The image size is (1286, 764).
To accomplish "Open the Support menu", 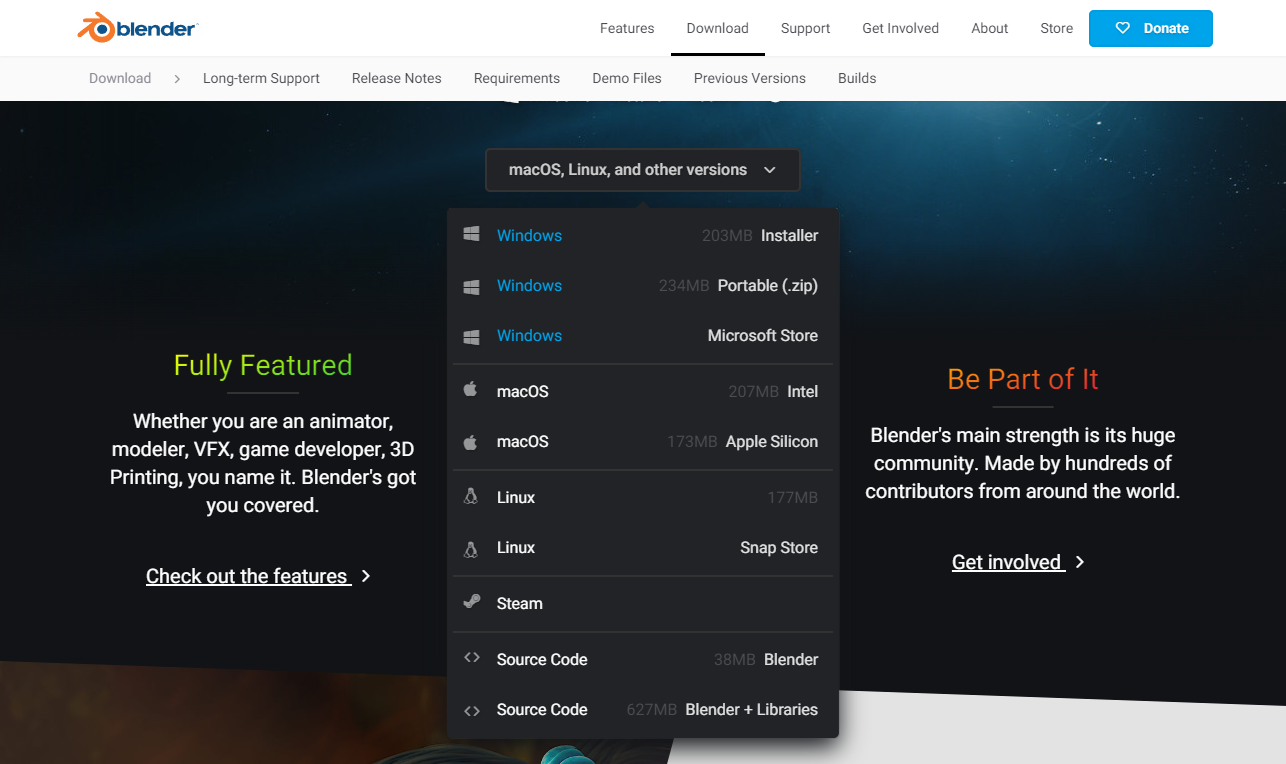I will tap(805, 28).
